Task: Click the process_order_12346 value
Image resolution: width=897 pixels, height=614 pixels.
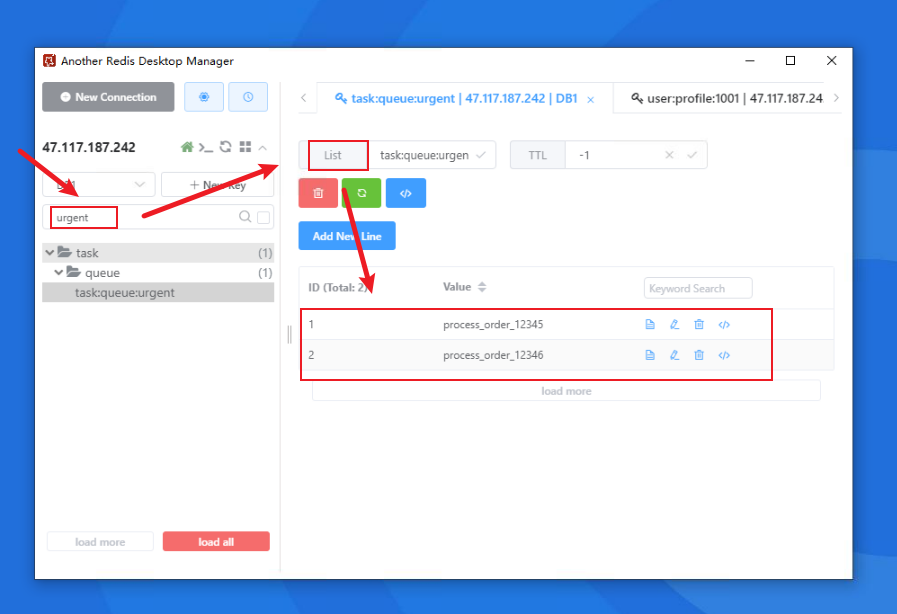Action: 493,355
